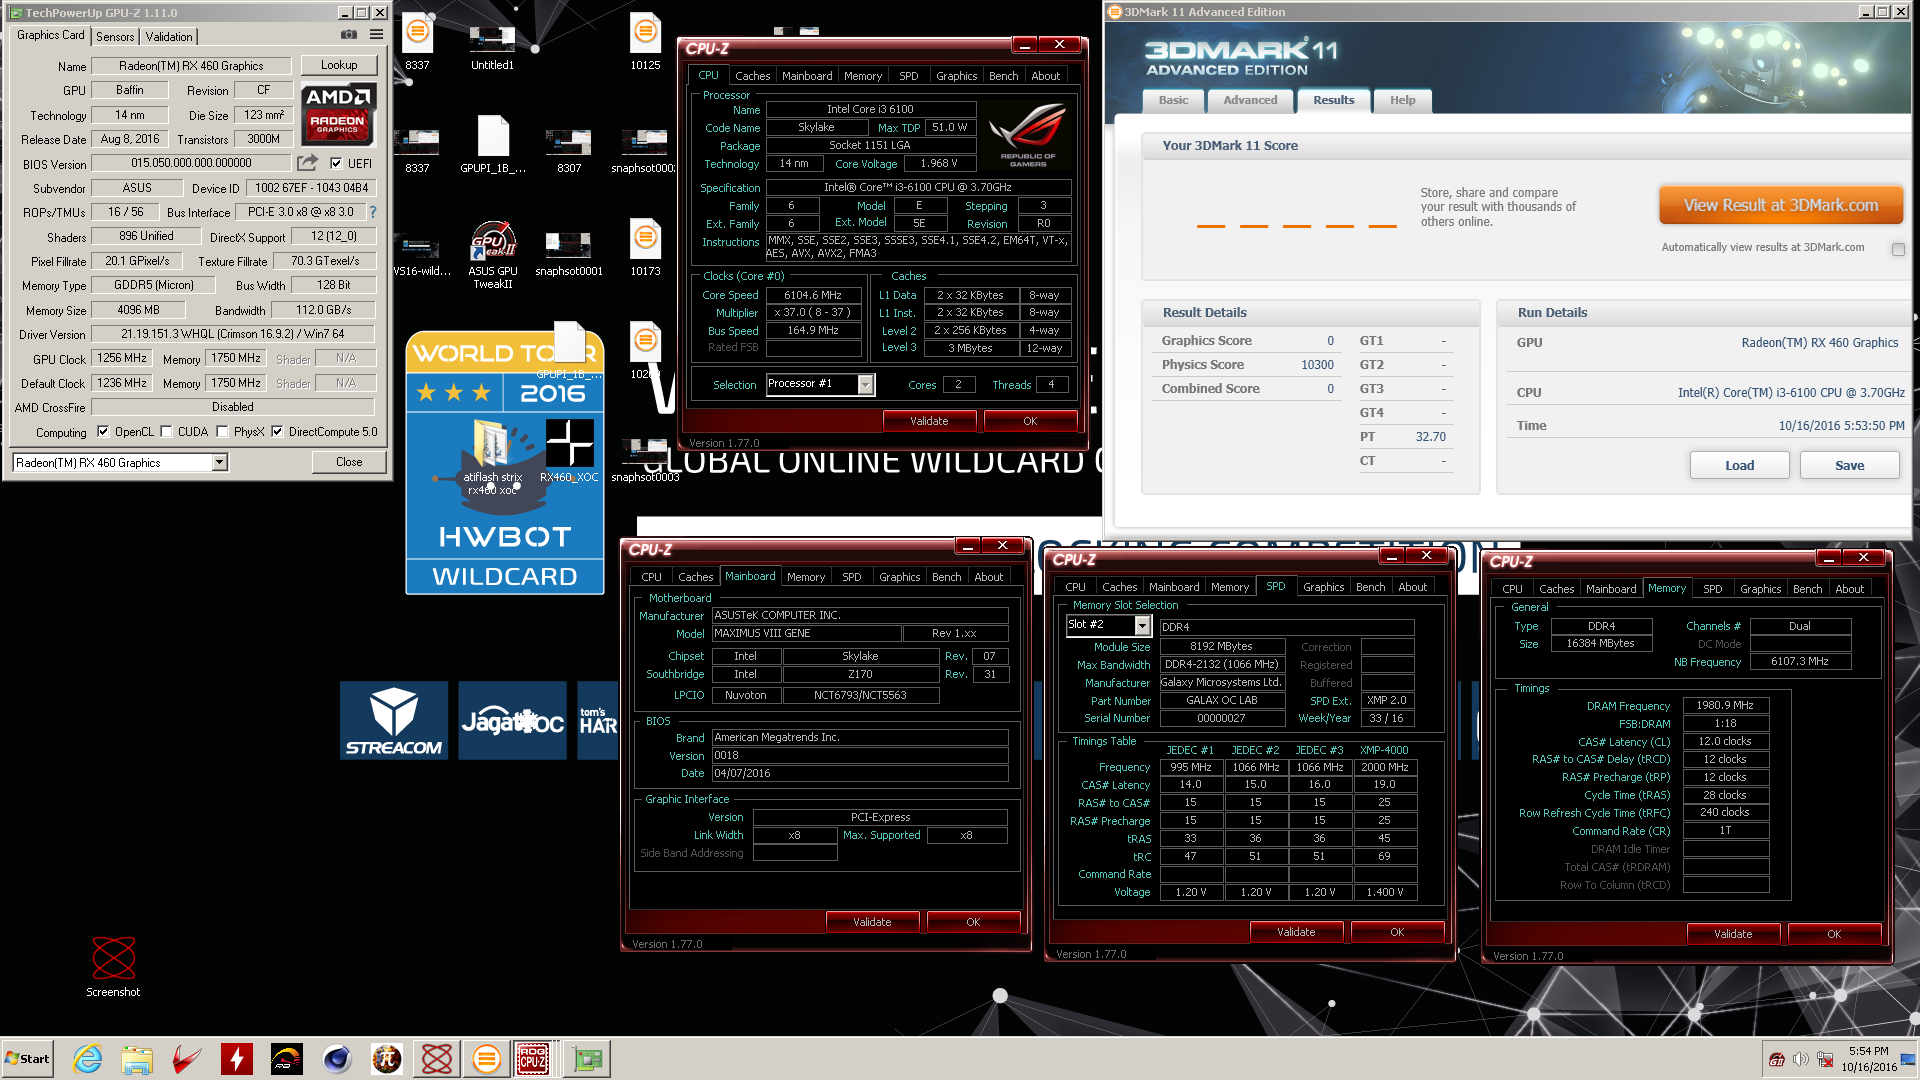Click the Show Desktop button in the tray
Screen dimensions: 1920x1080
click(x=1908, y=1059)
